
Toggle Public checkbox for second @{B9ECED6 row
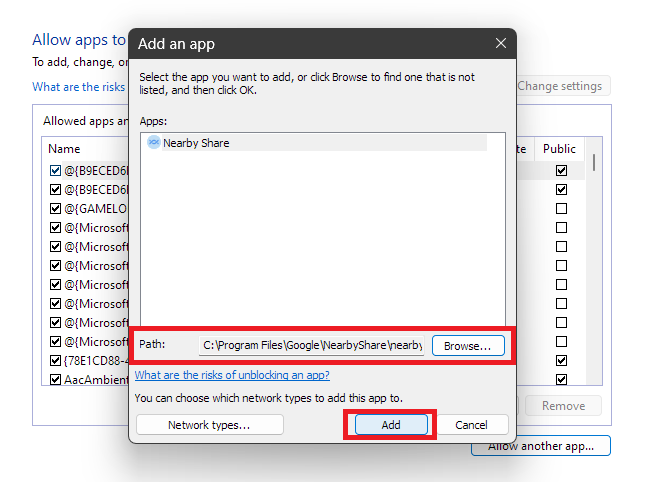(561, 190)
